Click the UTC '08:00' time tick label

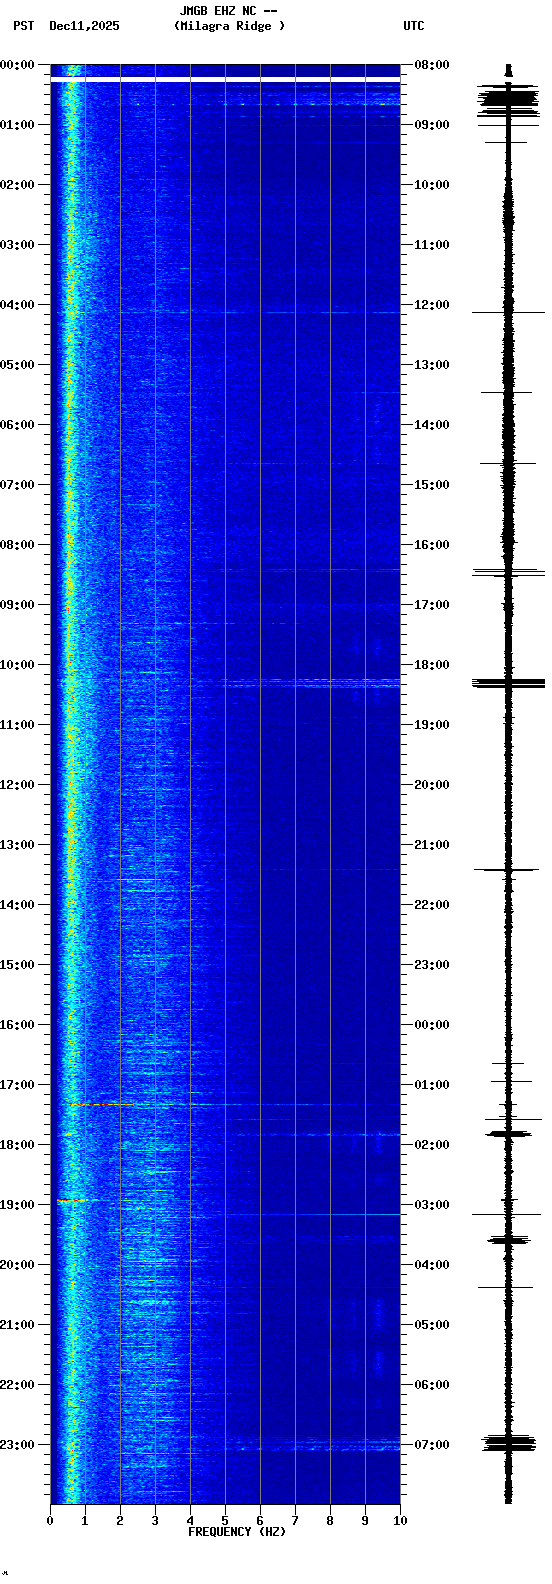[432, 65]
